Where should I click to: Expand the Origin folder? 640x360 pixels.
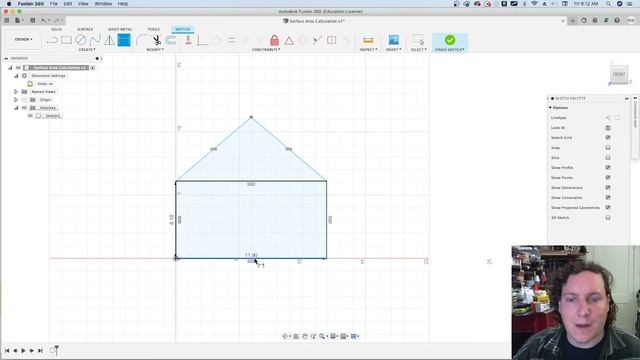click(16, 100)
